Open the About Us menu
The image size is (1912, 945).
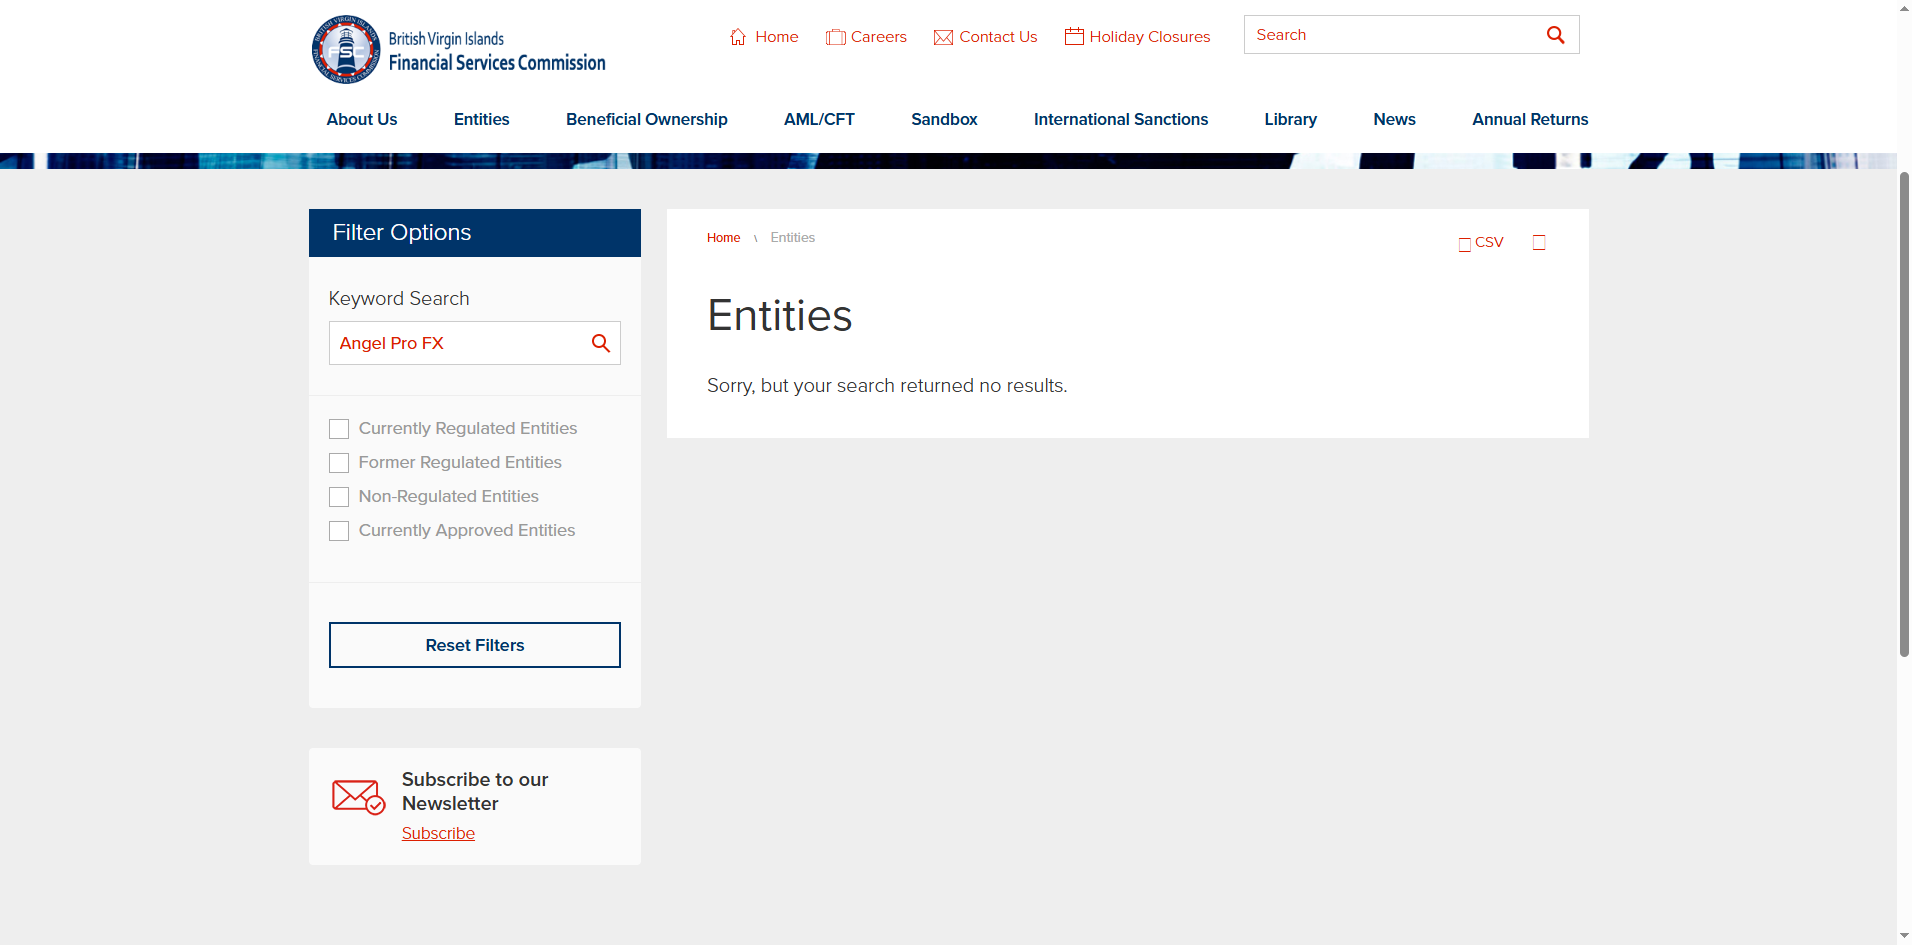362,119
